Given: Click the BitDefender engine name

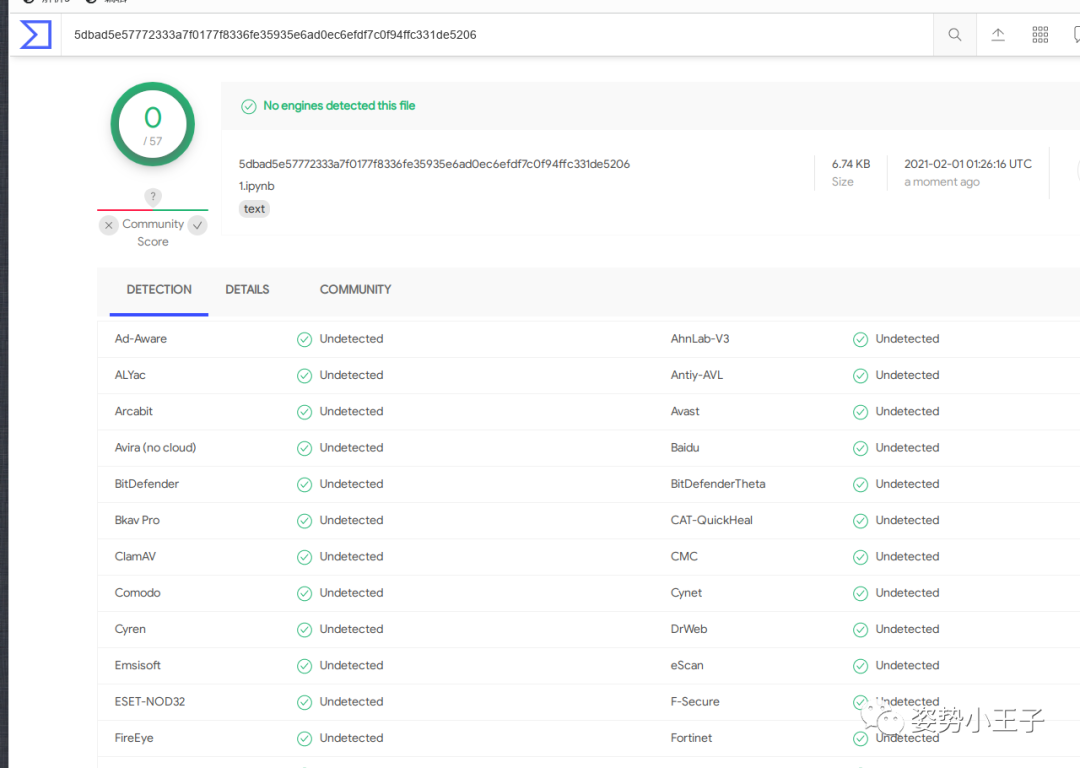Looking at the screenshot, I should click(147, 484).
